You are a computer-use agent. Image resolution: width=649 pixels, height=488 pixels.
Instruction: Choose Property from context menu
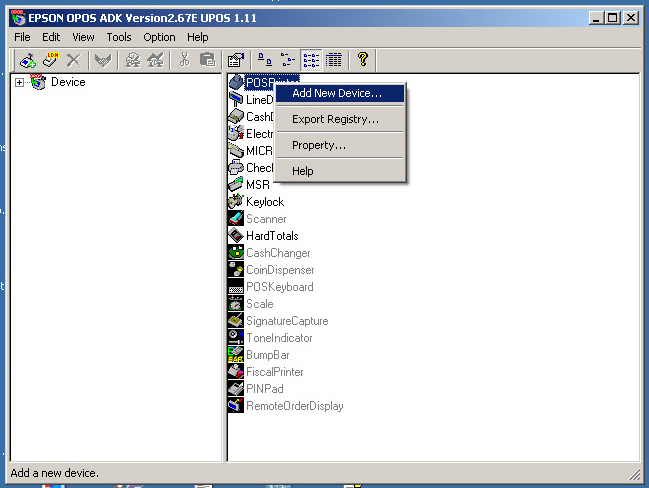coord(340,145)
